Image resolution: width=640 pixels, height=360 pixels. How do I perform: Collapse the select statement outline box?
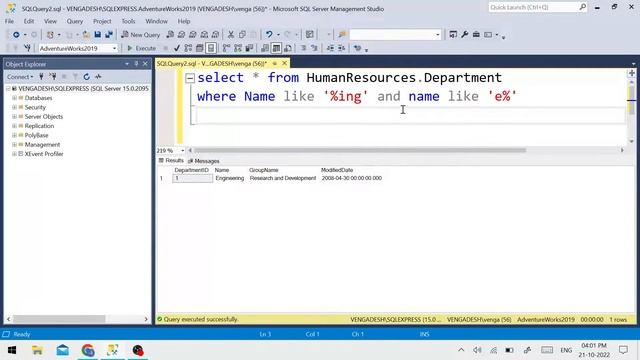[x=190, y=78]
